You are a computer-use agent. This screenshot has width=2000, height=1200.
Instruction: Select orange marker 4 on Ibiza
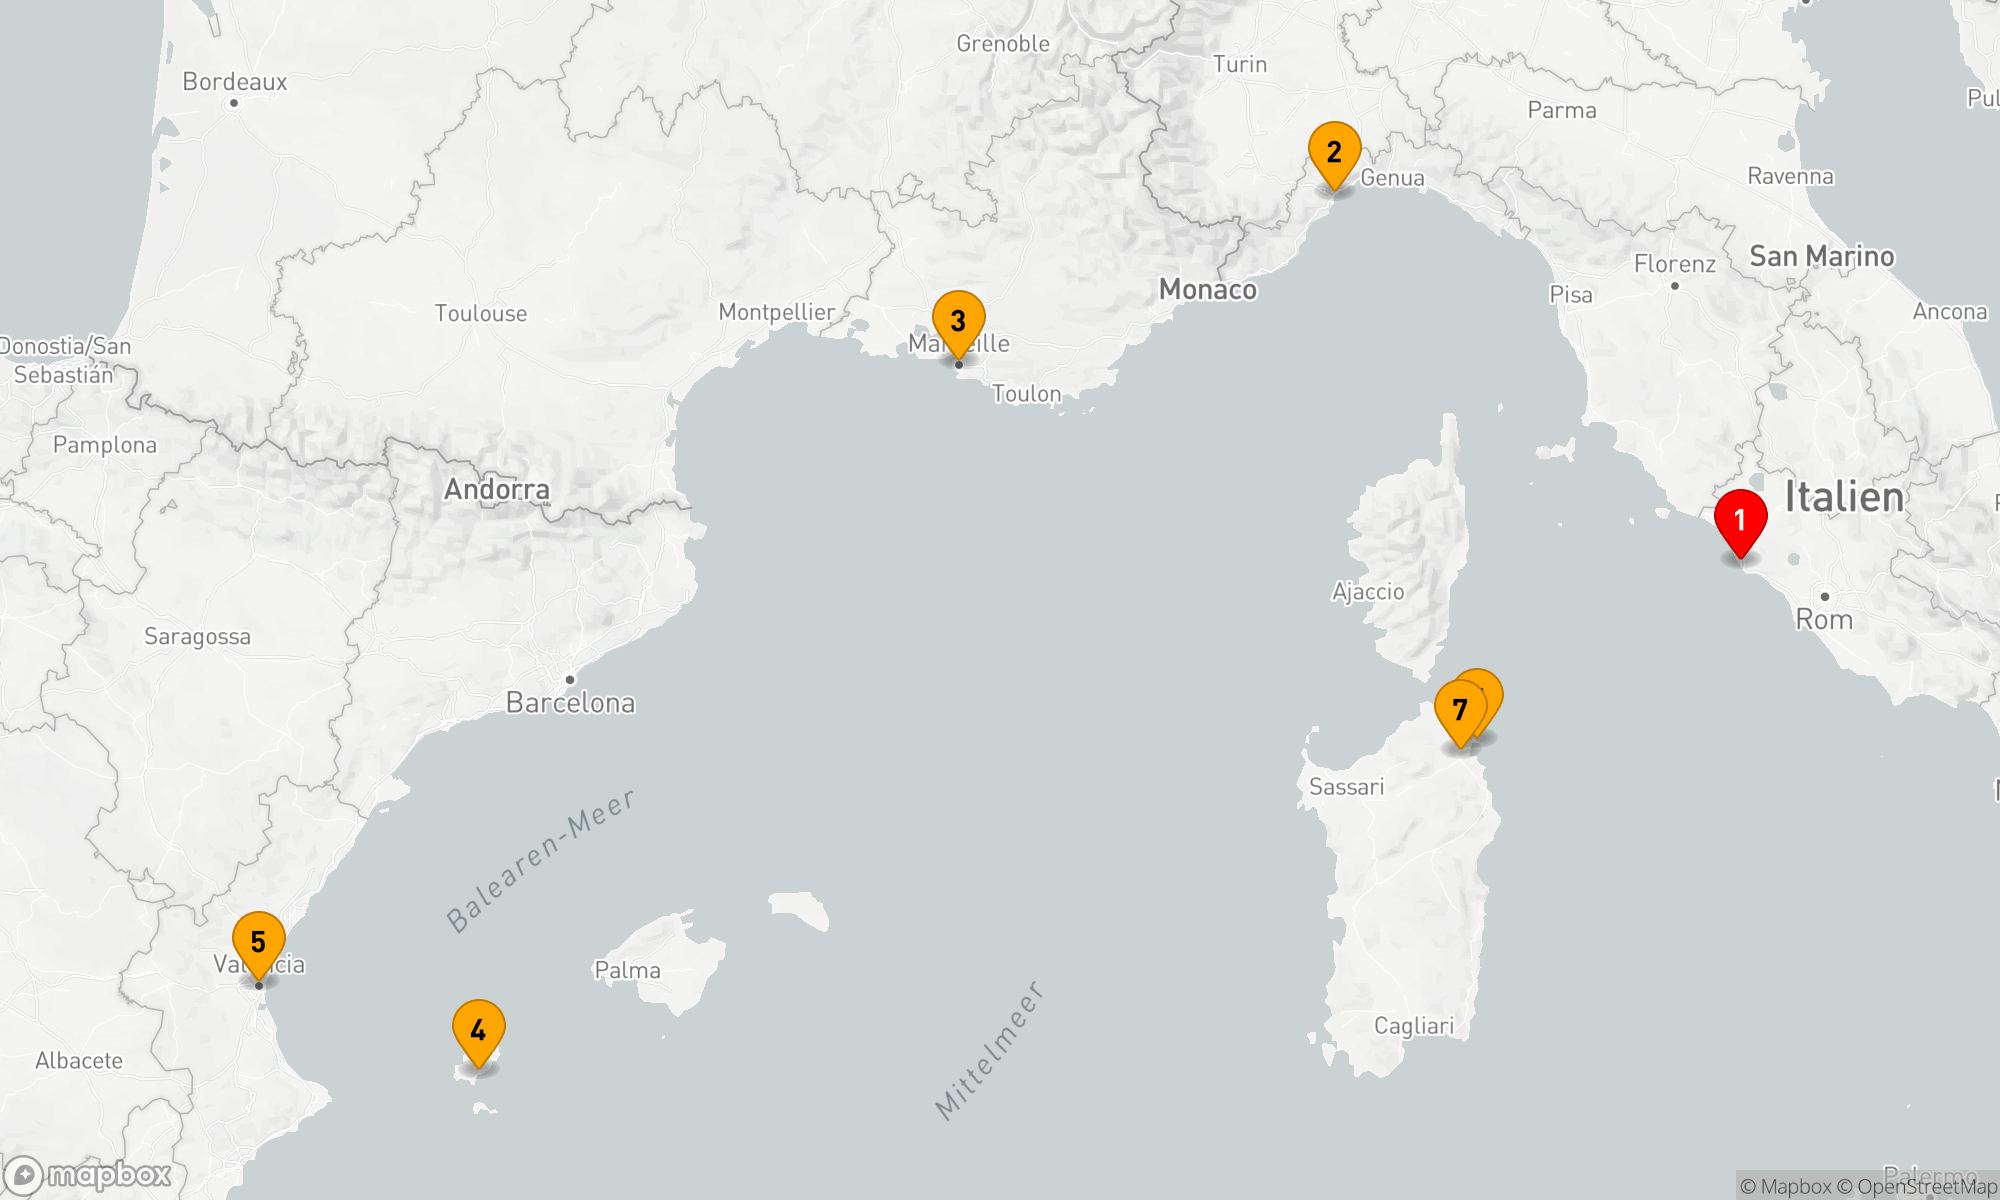click(478, 1029)
